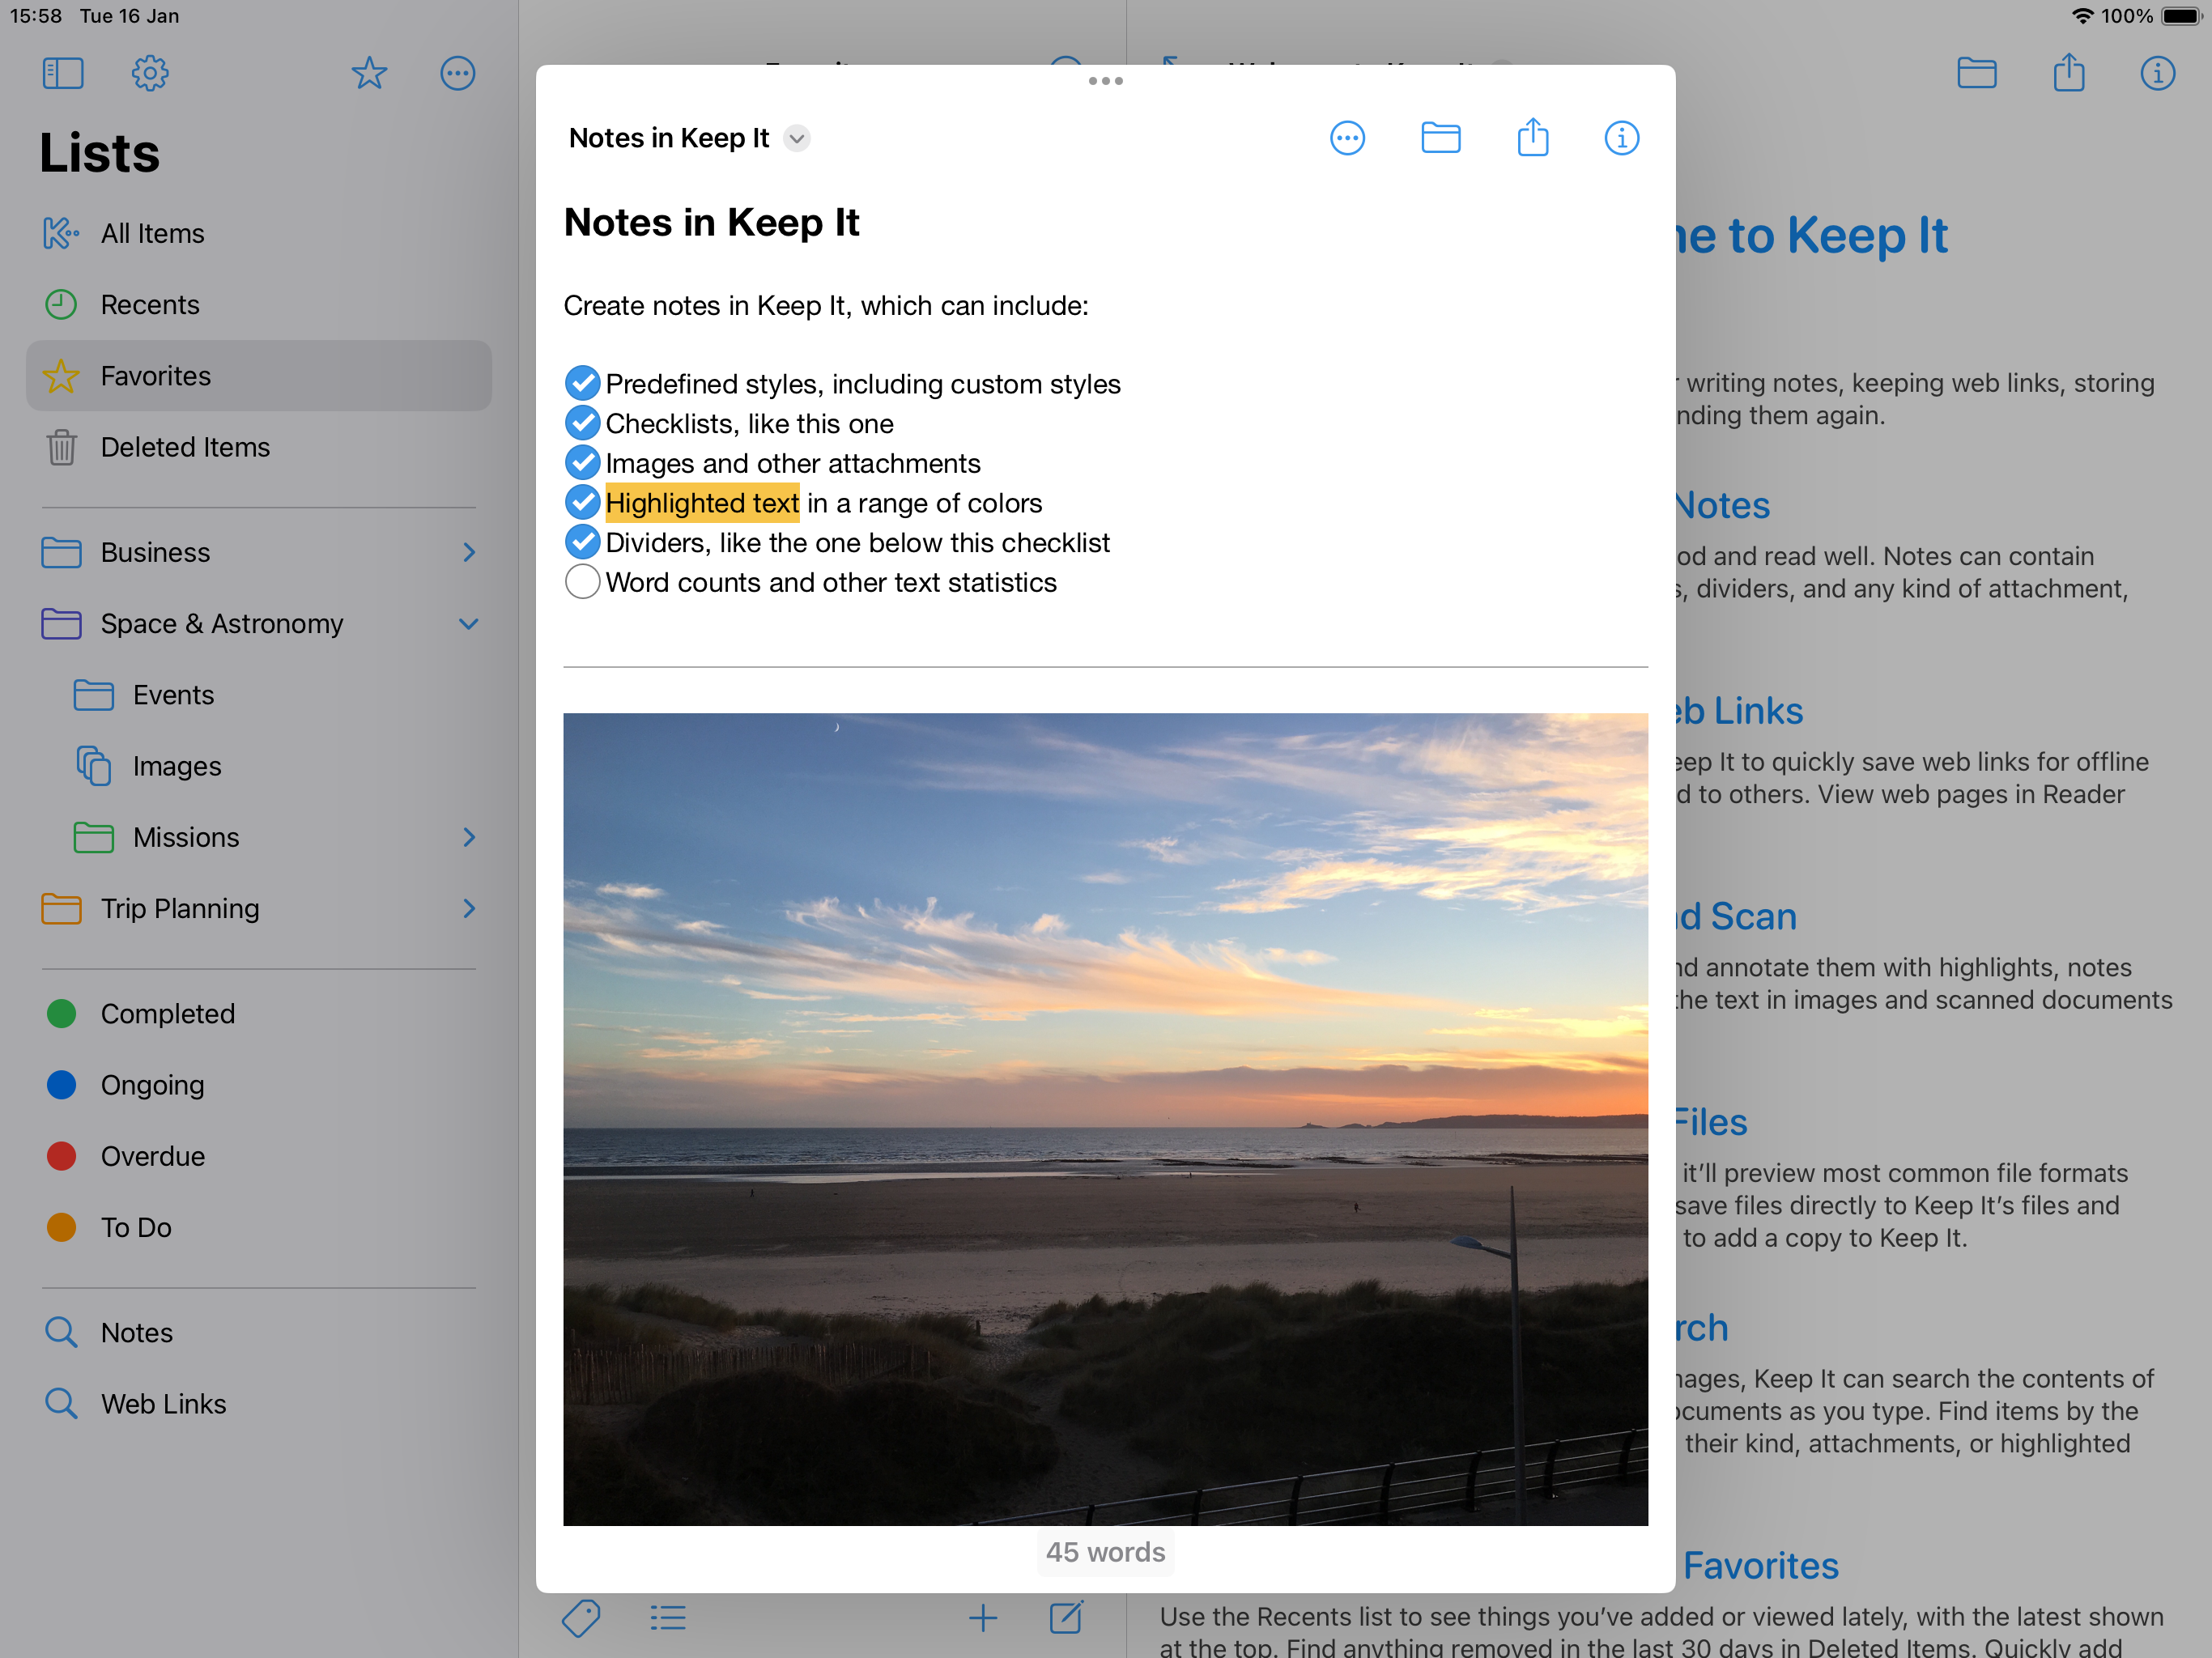Screen dimensions: 2212x1658
Task: Click the Notes in Keep It heading text
Action: [x=711, y=222]
